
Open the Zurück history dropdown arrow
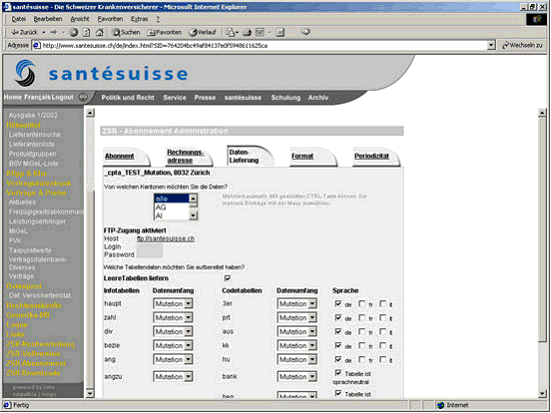tap(44, 32)
